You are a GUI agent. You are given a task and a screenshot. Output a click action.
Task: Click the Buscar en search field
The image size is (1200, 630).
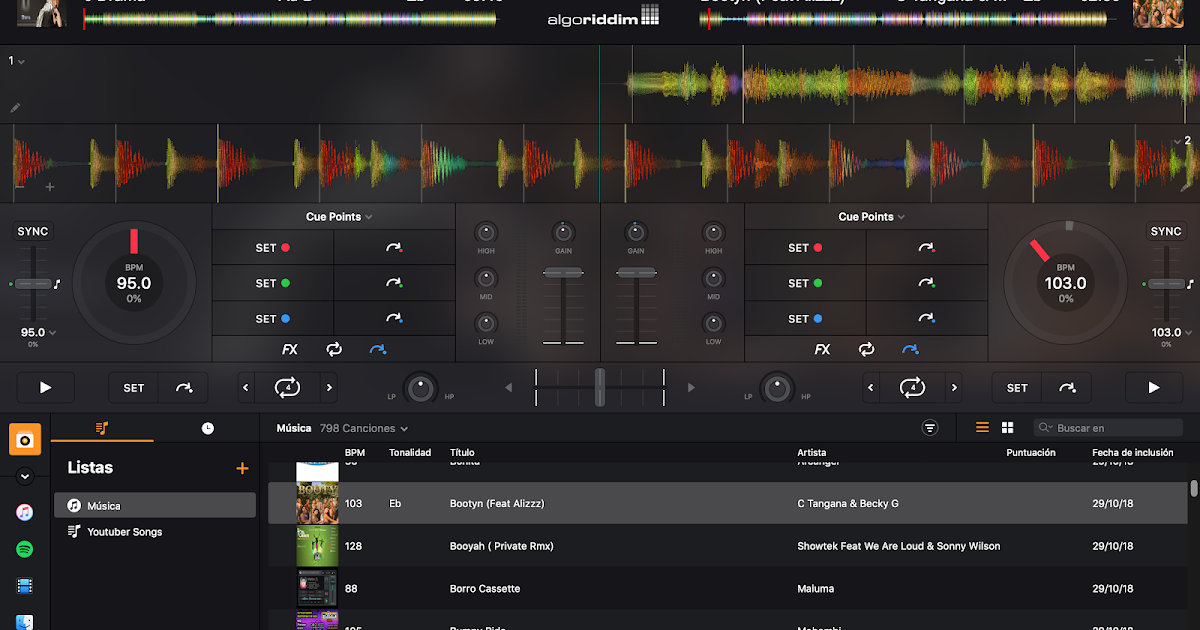coord(1108,428)
